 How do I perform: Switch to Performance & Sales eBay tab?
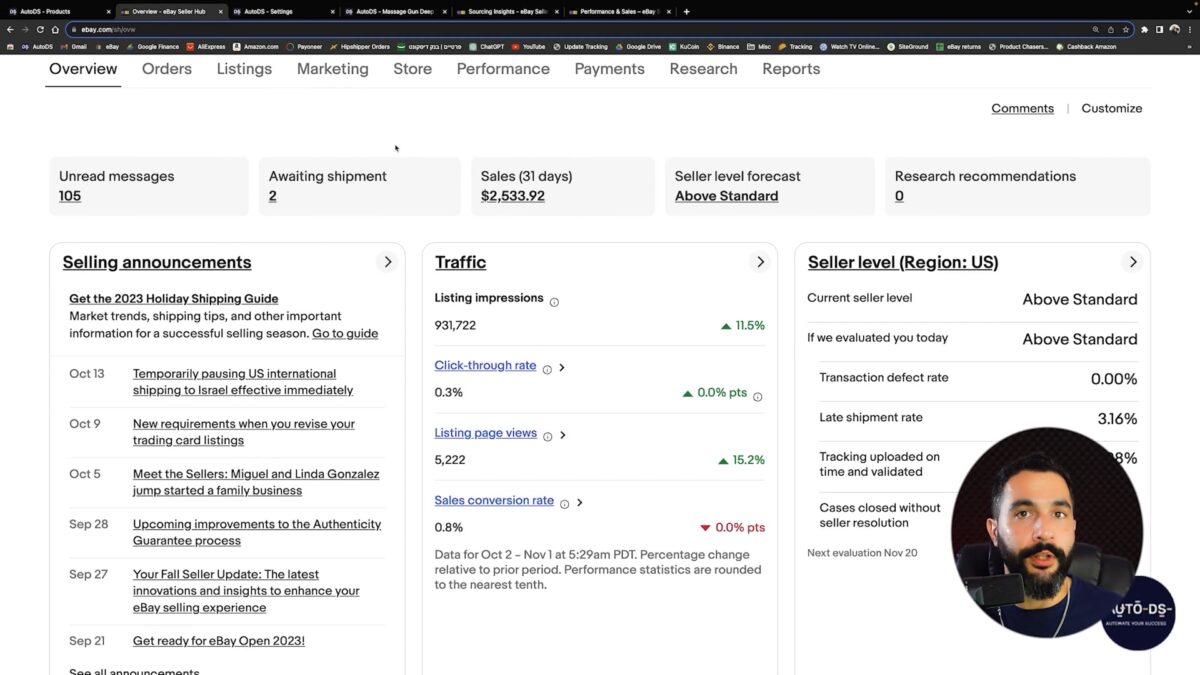pyautogui.click(x=618, y=11)
